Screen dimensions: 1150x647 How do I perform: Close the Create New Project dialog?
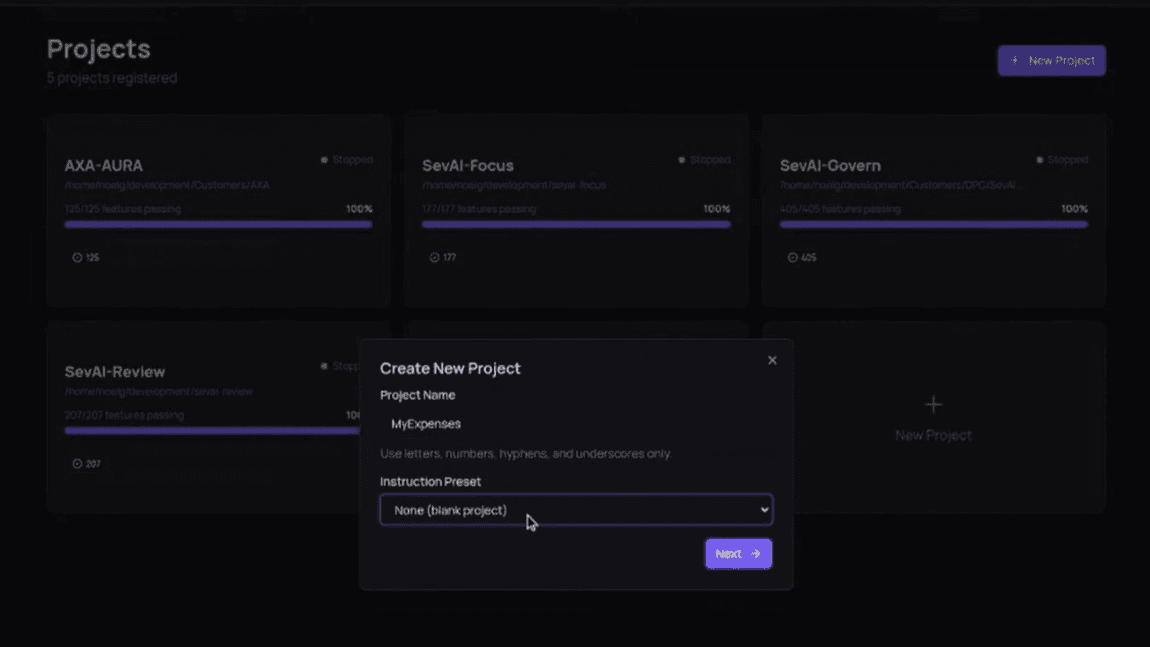(x=771, y=360)
